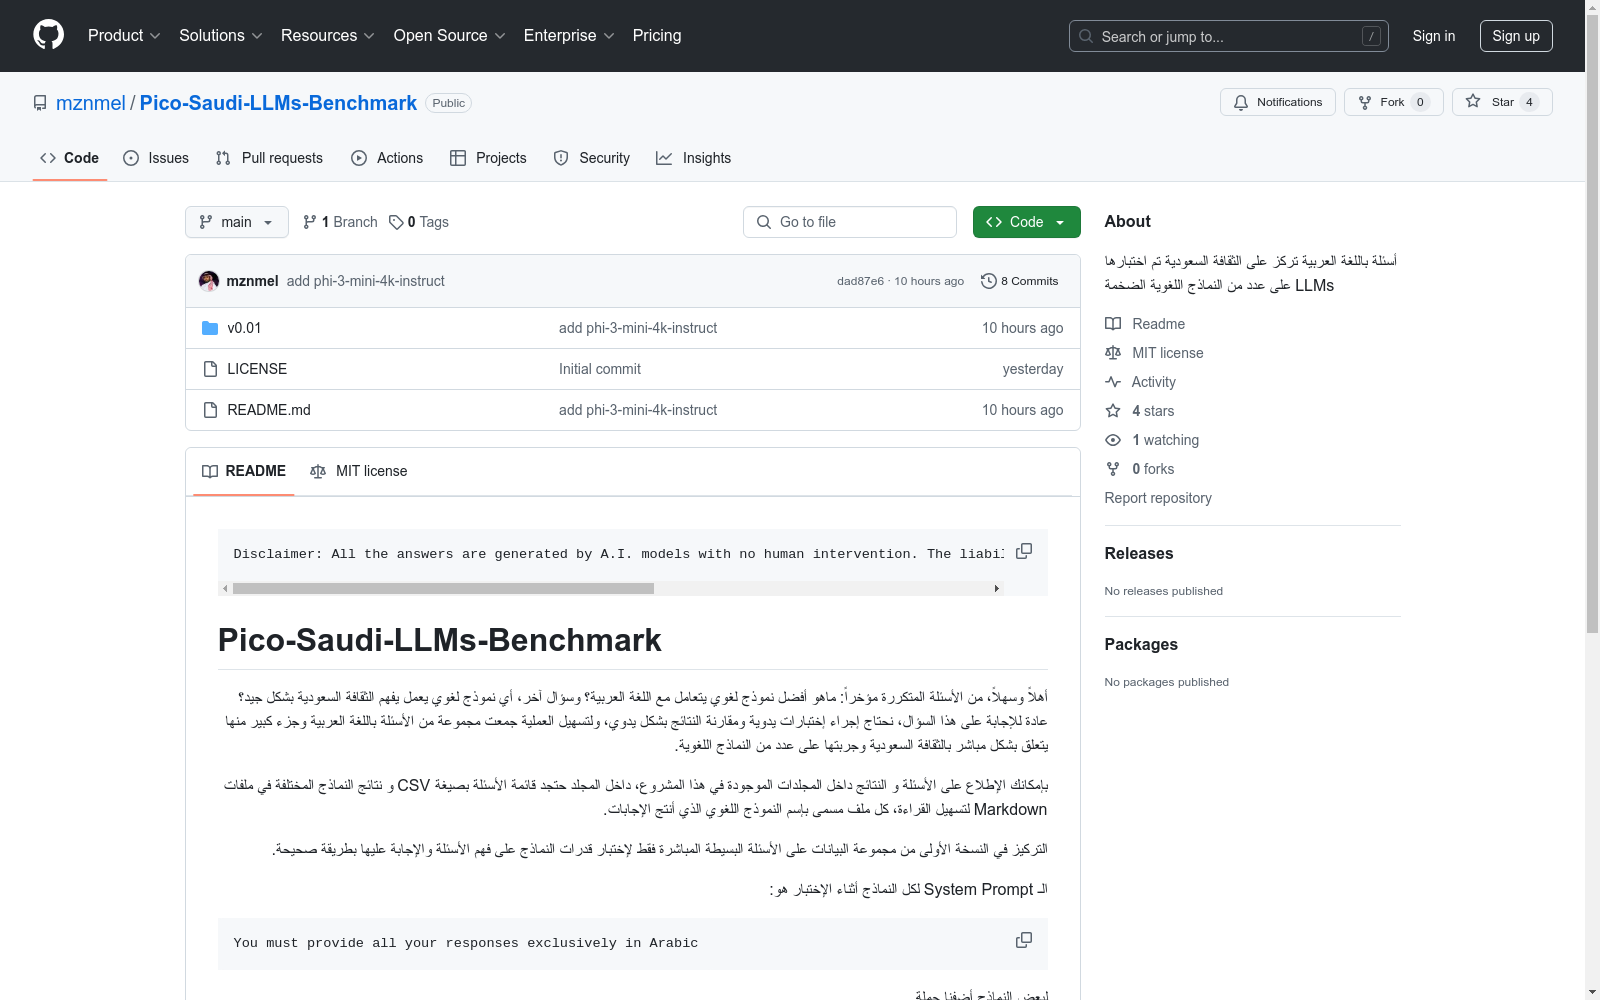Open the GitHub homepage logo
This screenshot has height=1000, width=1600.
[48, 35]
